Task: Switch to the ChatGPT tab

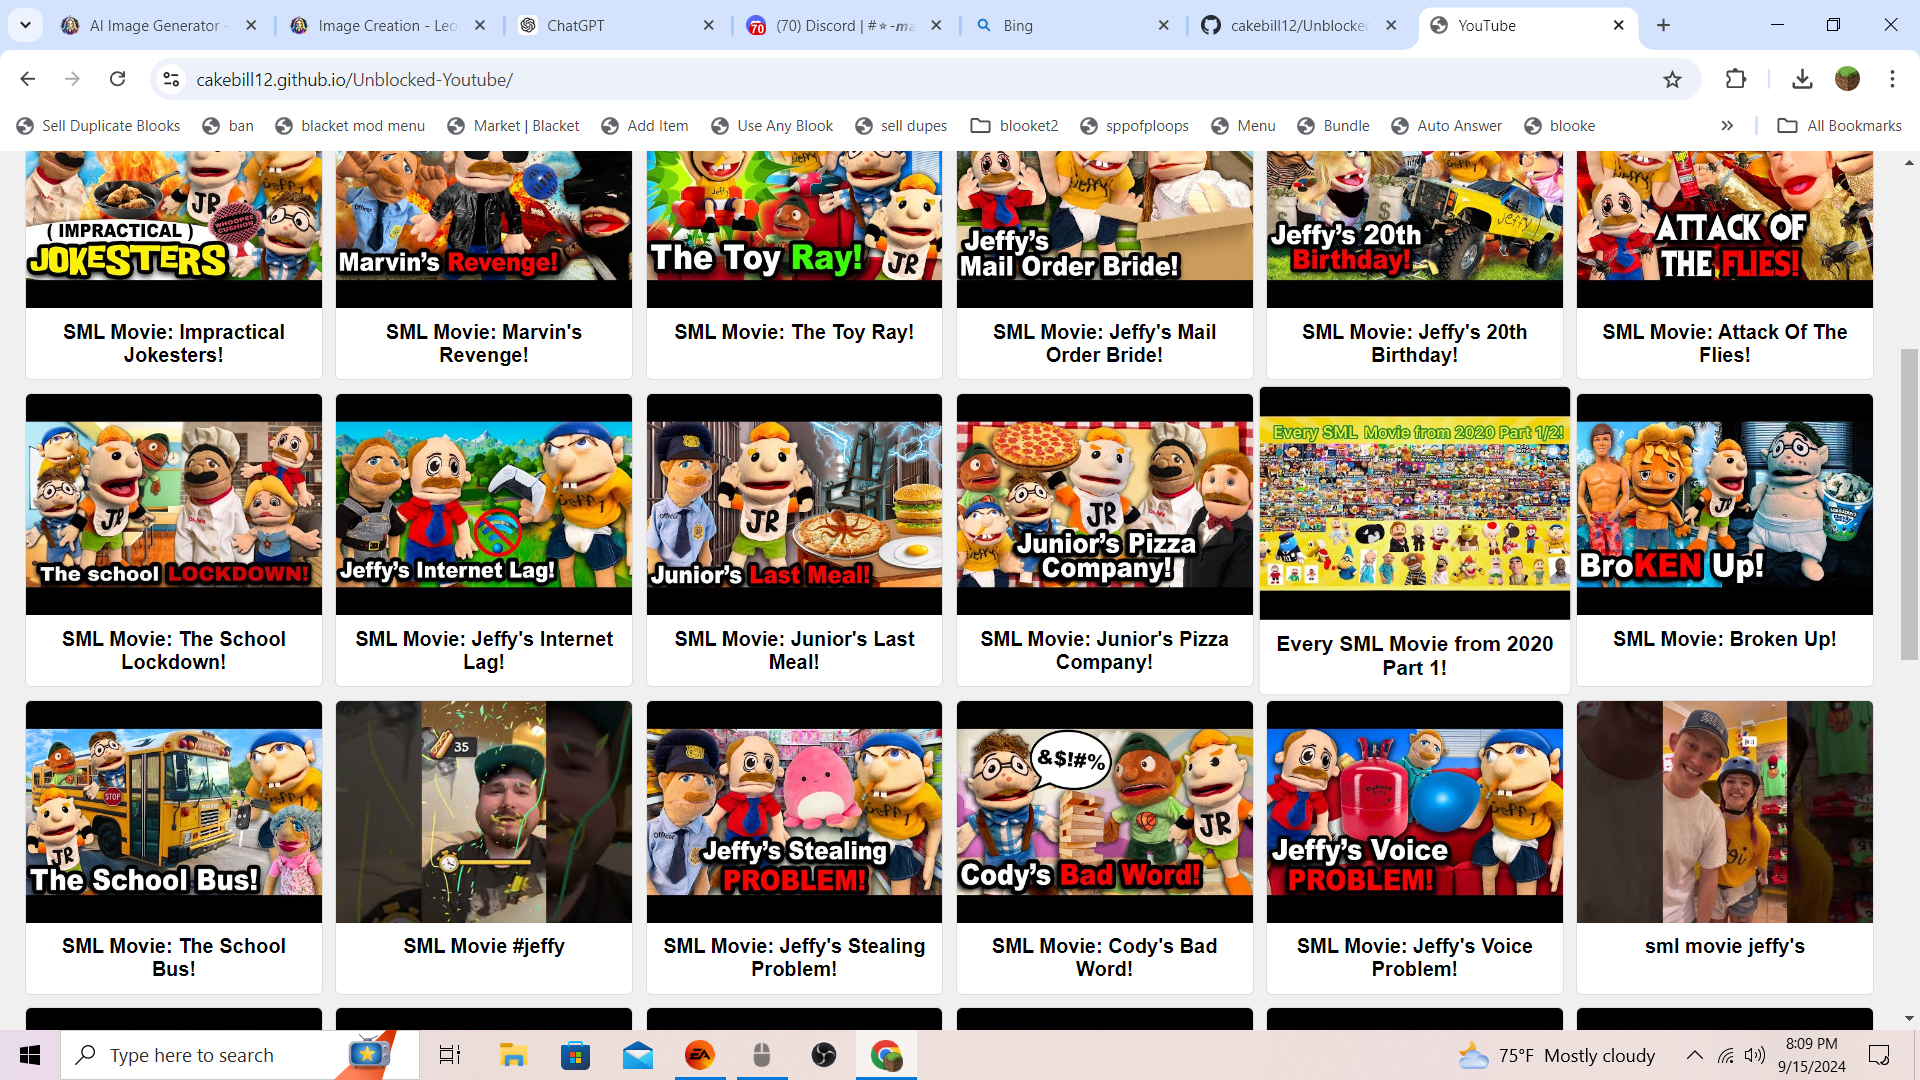Action: tap(575, 26)
